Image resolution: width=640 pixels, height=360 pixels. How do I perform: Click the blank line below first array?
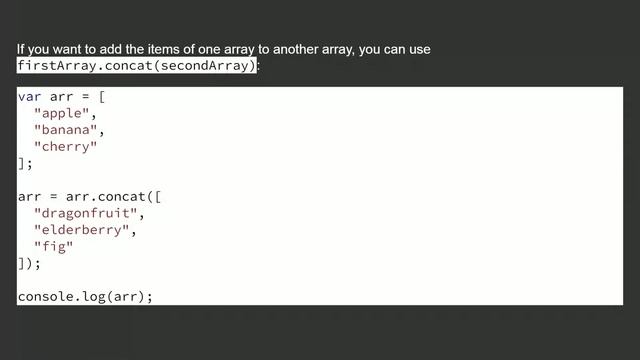coord(320,180)
